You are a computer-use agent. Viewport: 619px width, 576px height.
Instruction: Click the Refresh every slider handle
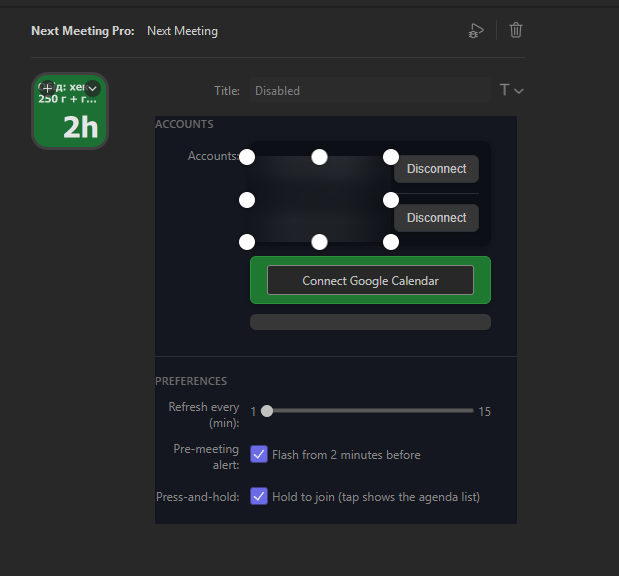tap(267, 411)
